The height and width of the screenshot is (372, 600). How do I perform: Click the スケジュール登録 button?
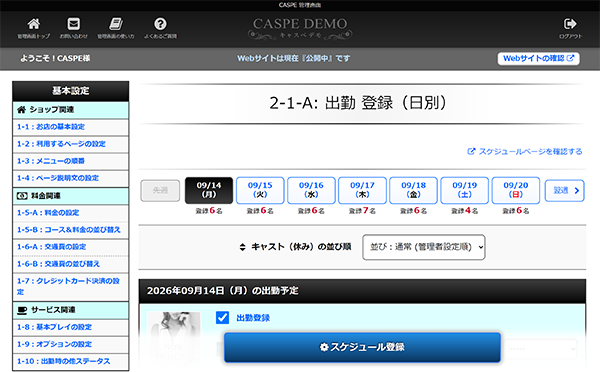[362, 347]
